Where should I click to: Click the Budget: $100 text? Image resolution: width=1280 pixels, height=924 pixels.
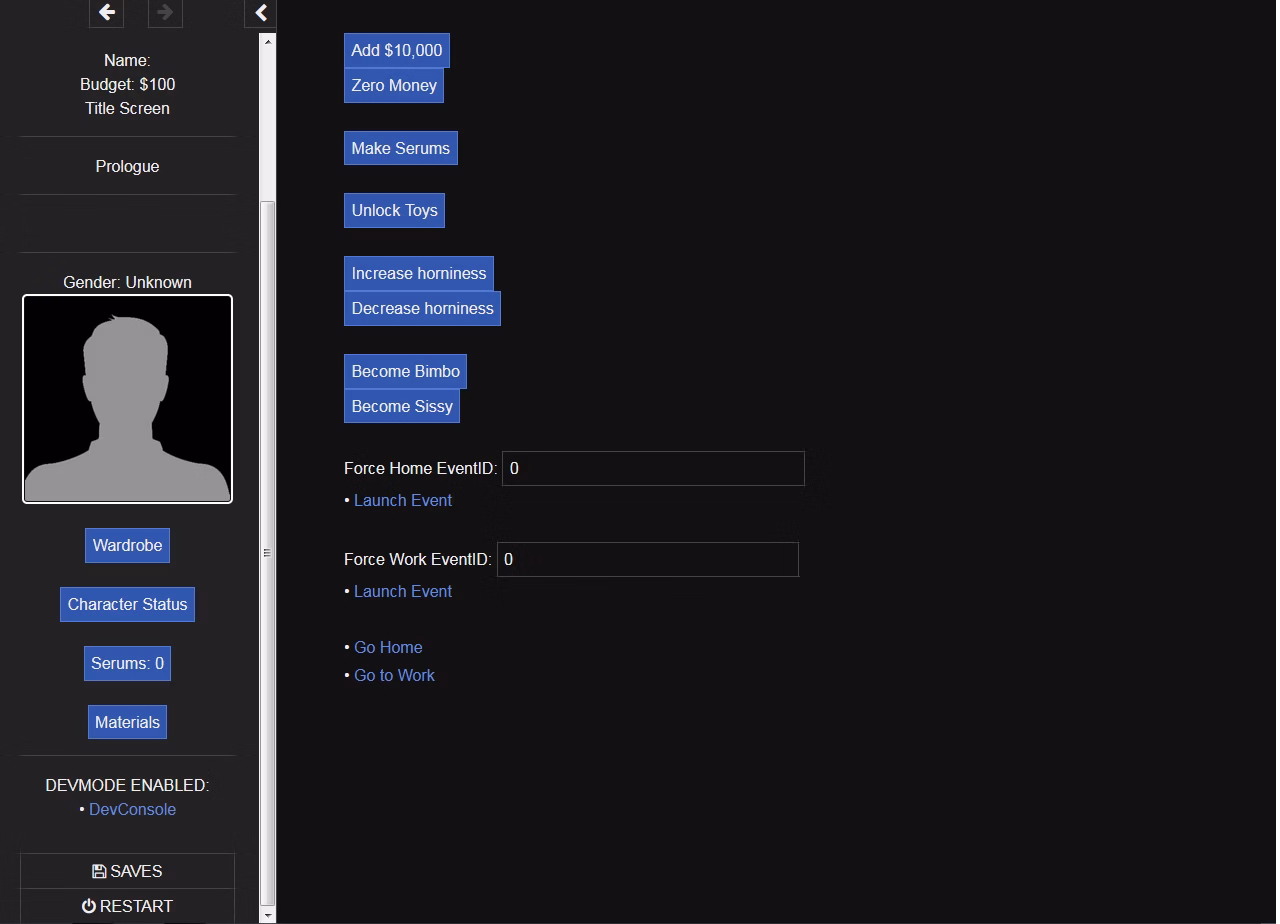coord(127,84)
